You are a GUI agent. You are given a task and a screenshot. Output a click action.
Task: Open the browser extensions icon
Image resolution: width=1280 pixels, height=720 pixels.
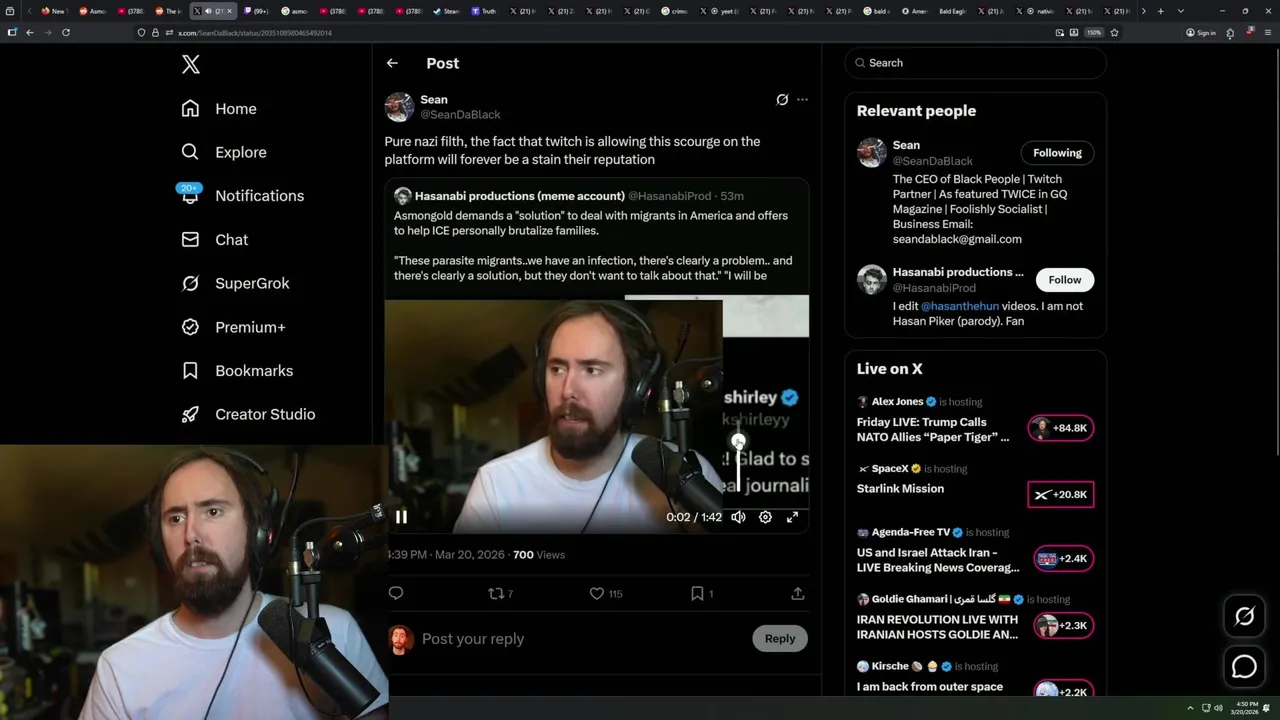click(1230, 32)
